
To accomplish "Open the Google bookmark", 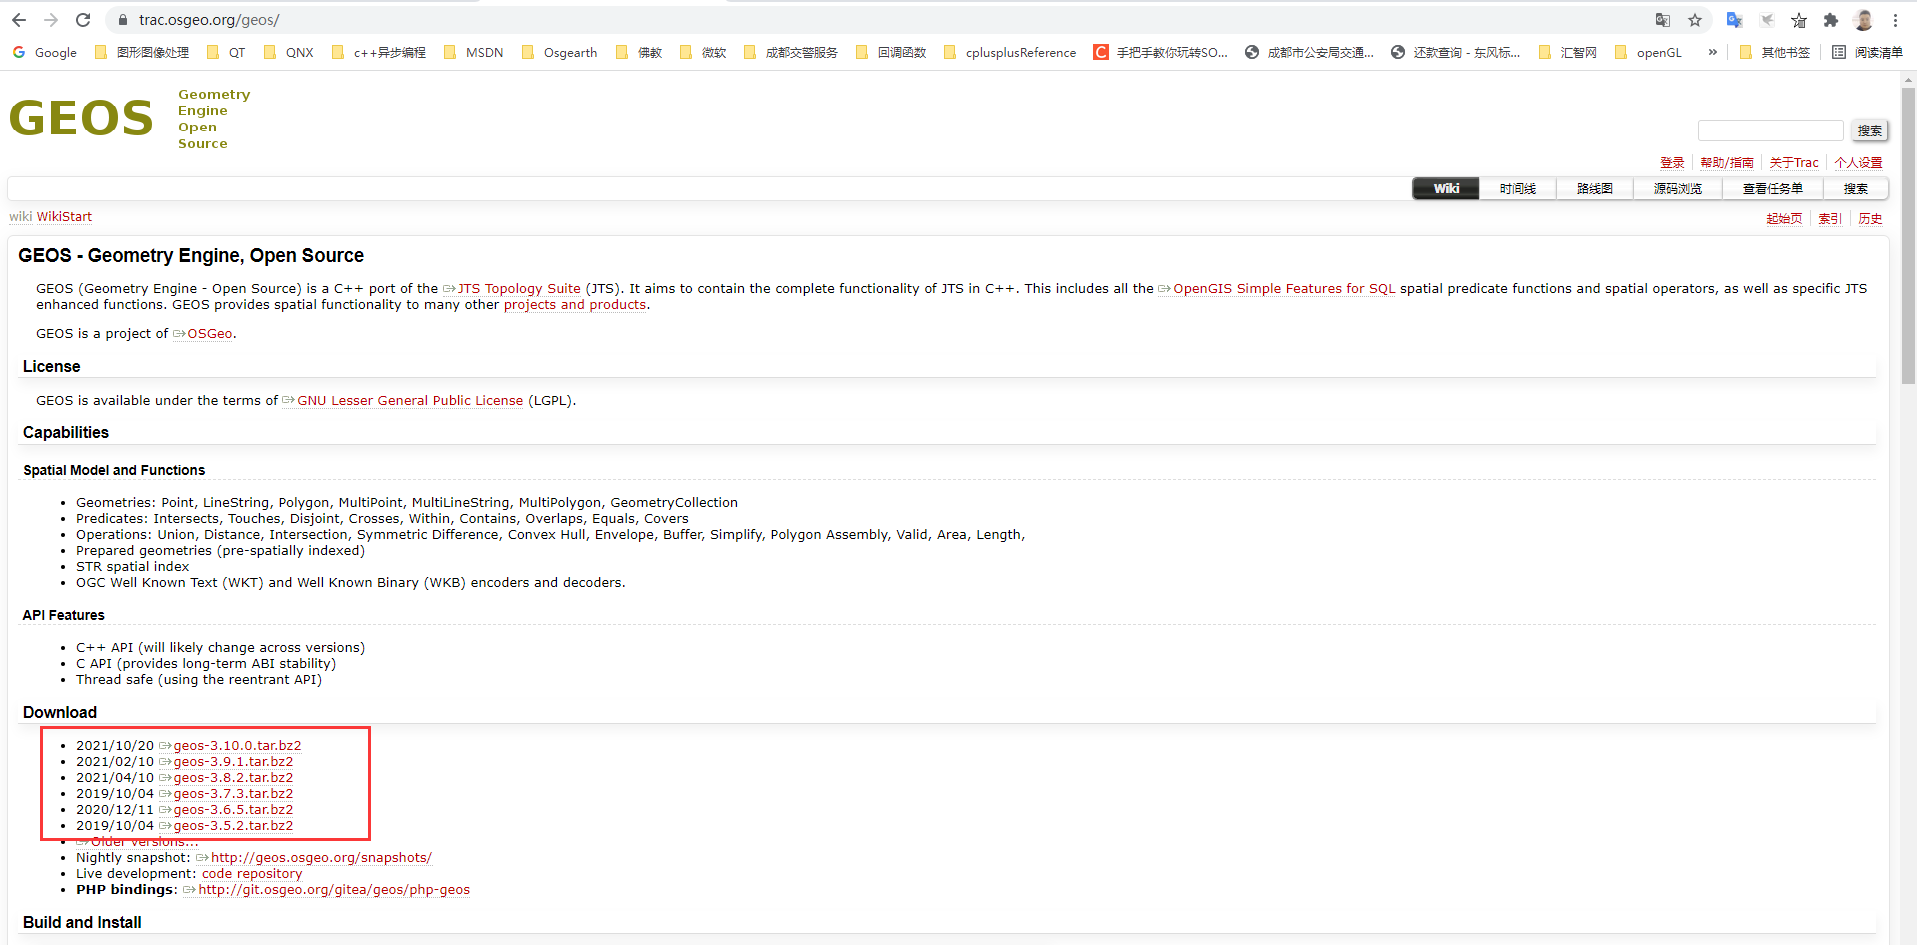I will [x=45, y=53].
